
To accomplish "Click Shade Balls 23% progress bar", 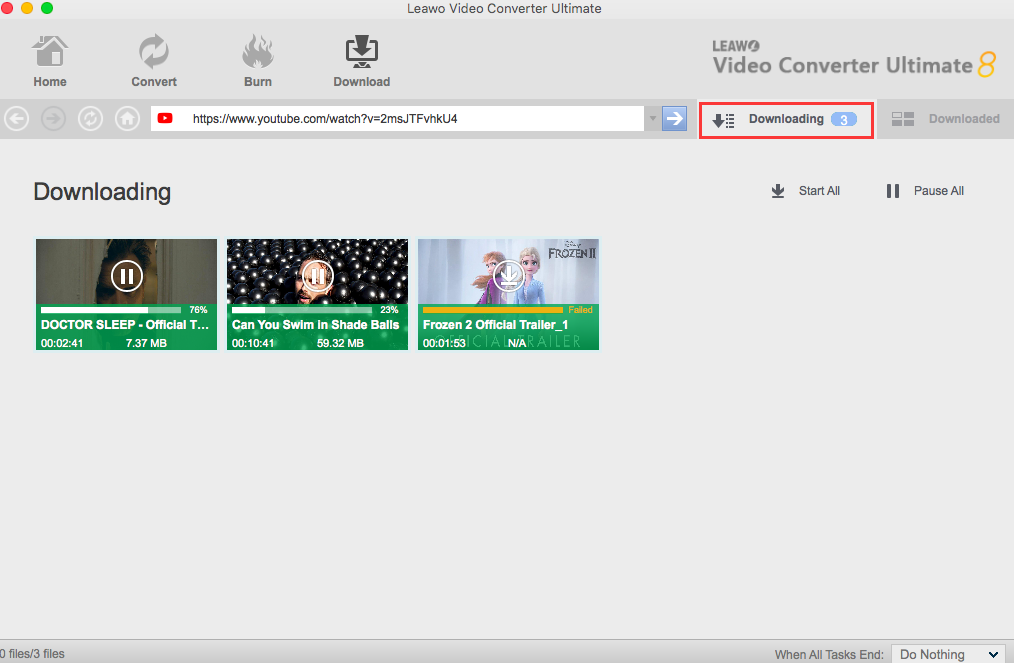I will pos(302,310).
